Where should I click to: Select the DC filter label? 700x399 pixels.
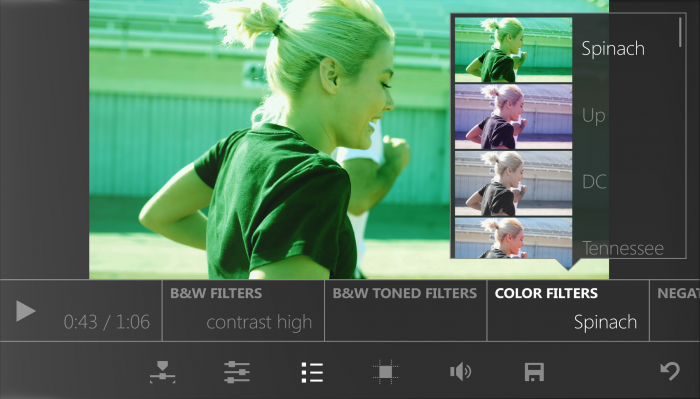(594, 182)
